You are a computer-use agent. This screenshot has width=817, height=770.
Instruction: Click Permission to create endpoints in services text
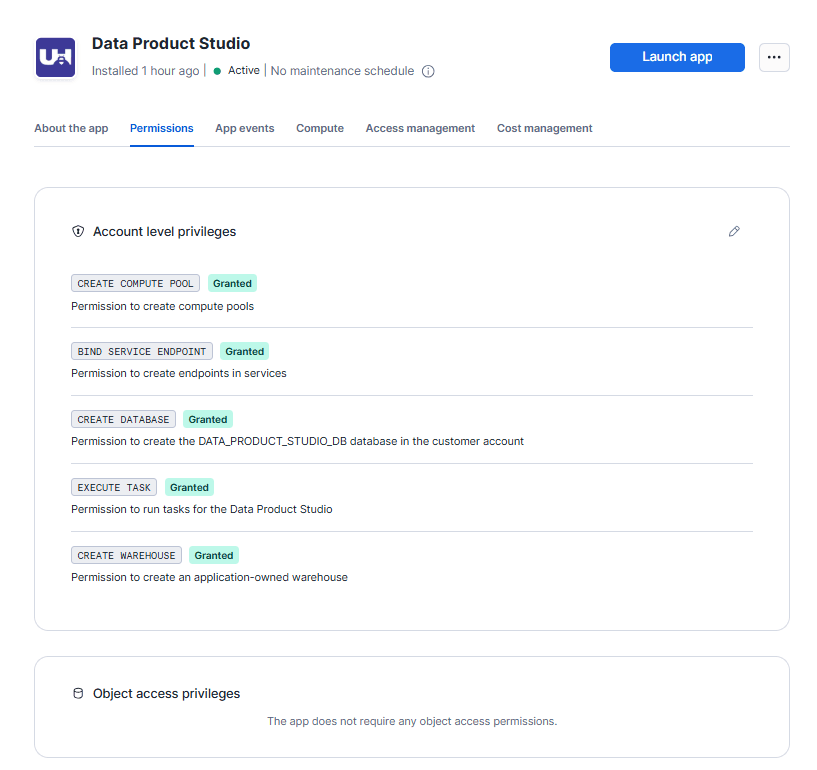click(179, 374)
